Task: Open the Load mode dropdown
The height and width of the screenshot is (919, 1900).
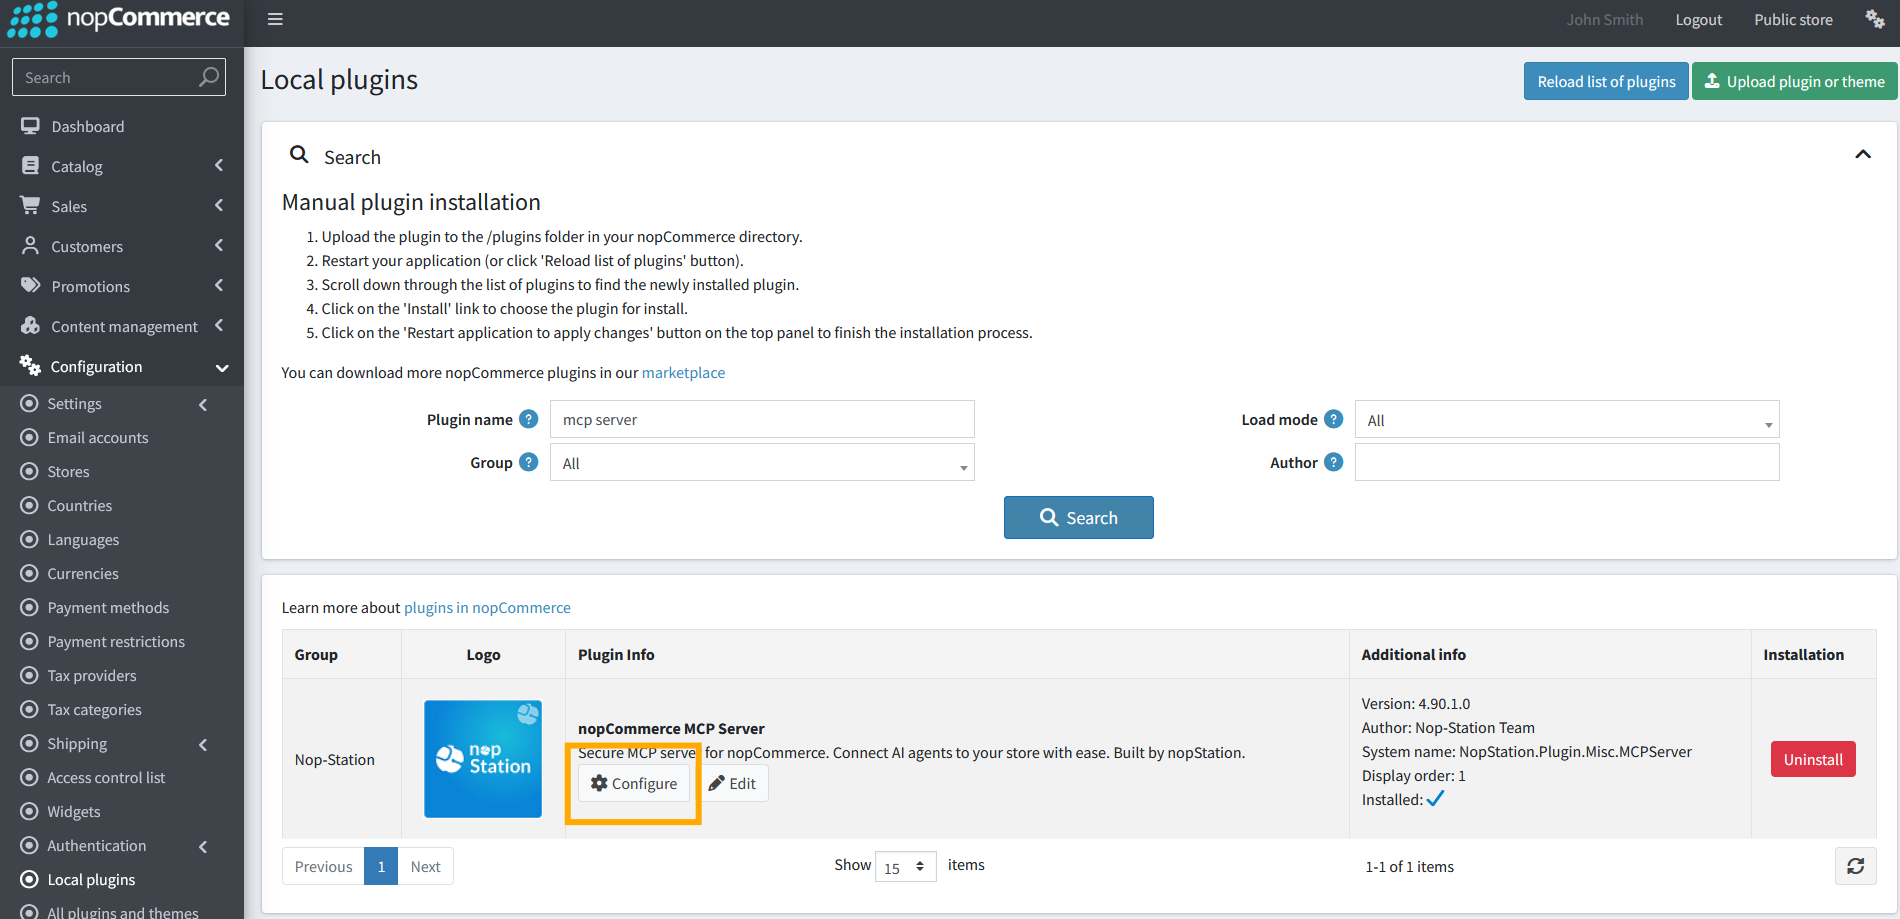Action: [x=1567, y=419]
